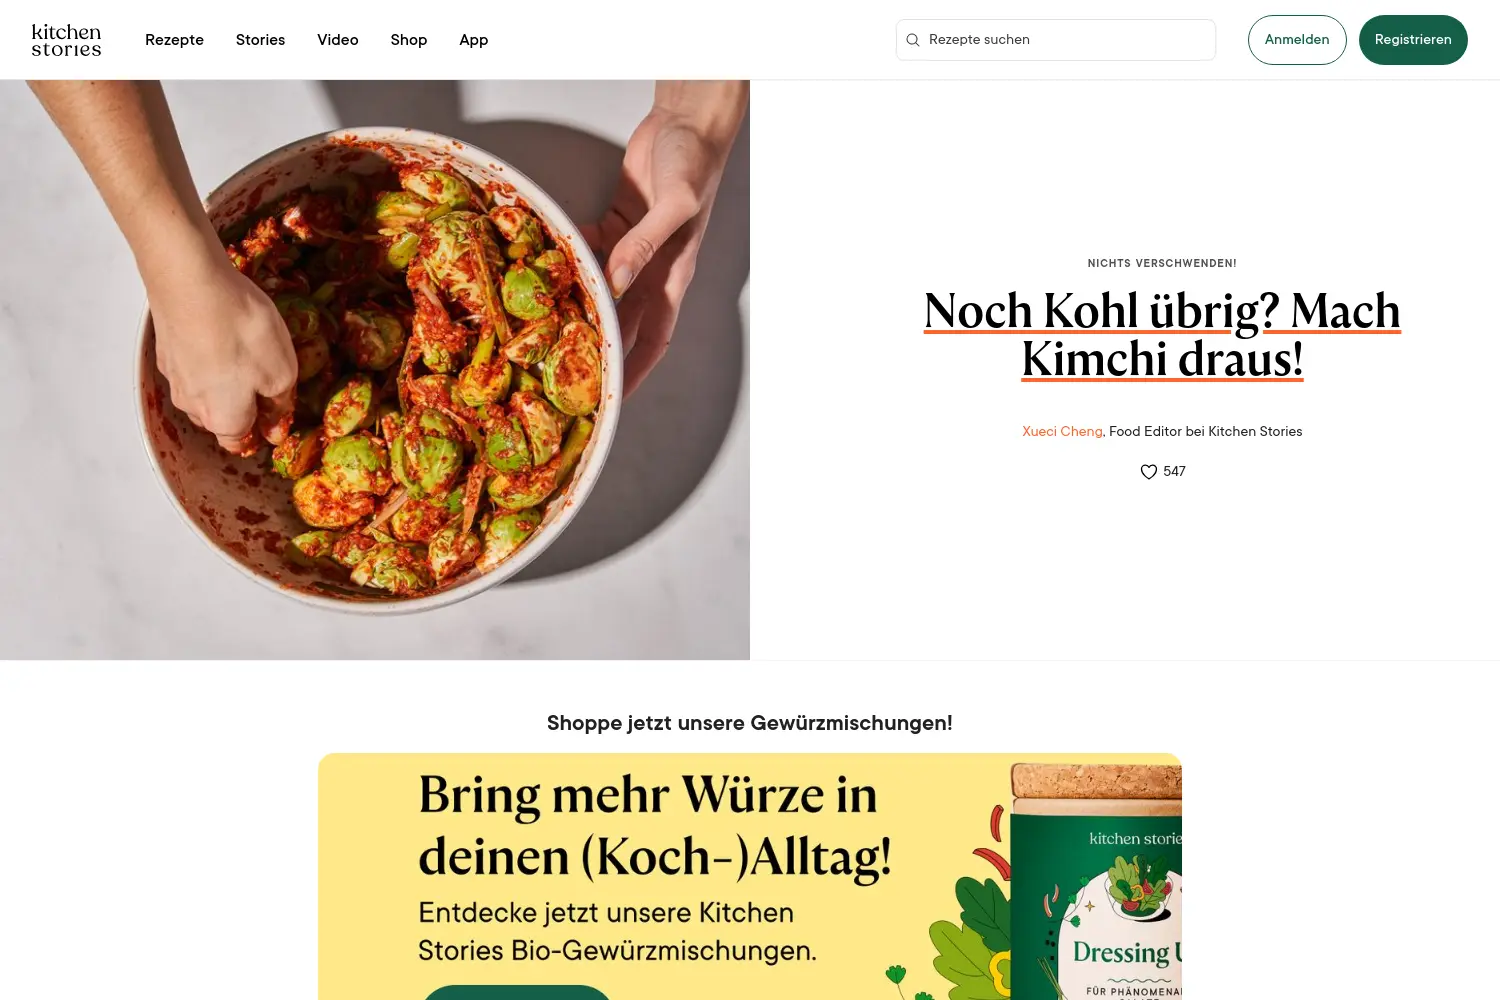The image size is (1500, 1000).
Task: Click the Shoppe jetzt unsere Gewürzmischungen heading
Action: tap(750, 723)
